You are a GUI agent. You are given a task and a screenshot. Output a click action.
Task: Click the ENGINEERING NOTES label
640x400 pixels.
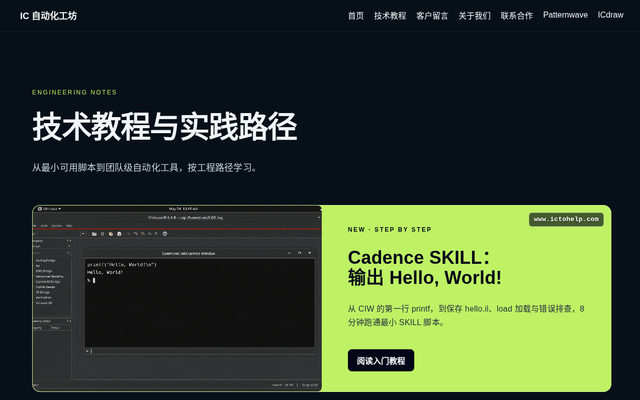pyautogui.click(x=74, y=92)
